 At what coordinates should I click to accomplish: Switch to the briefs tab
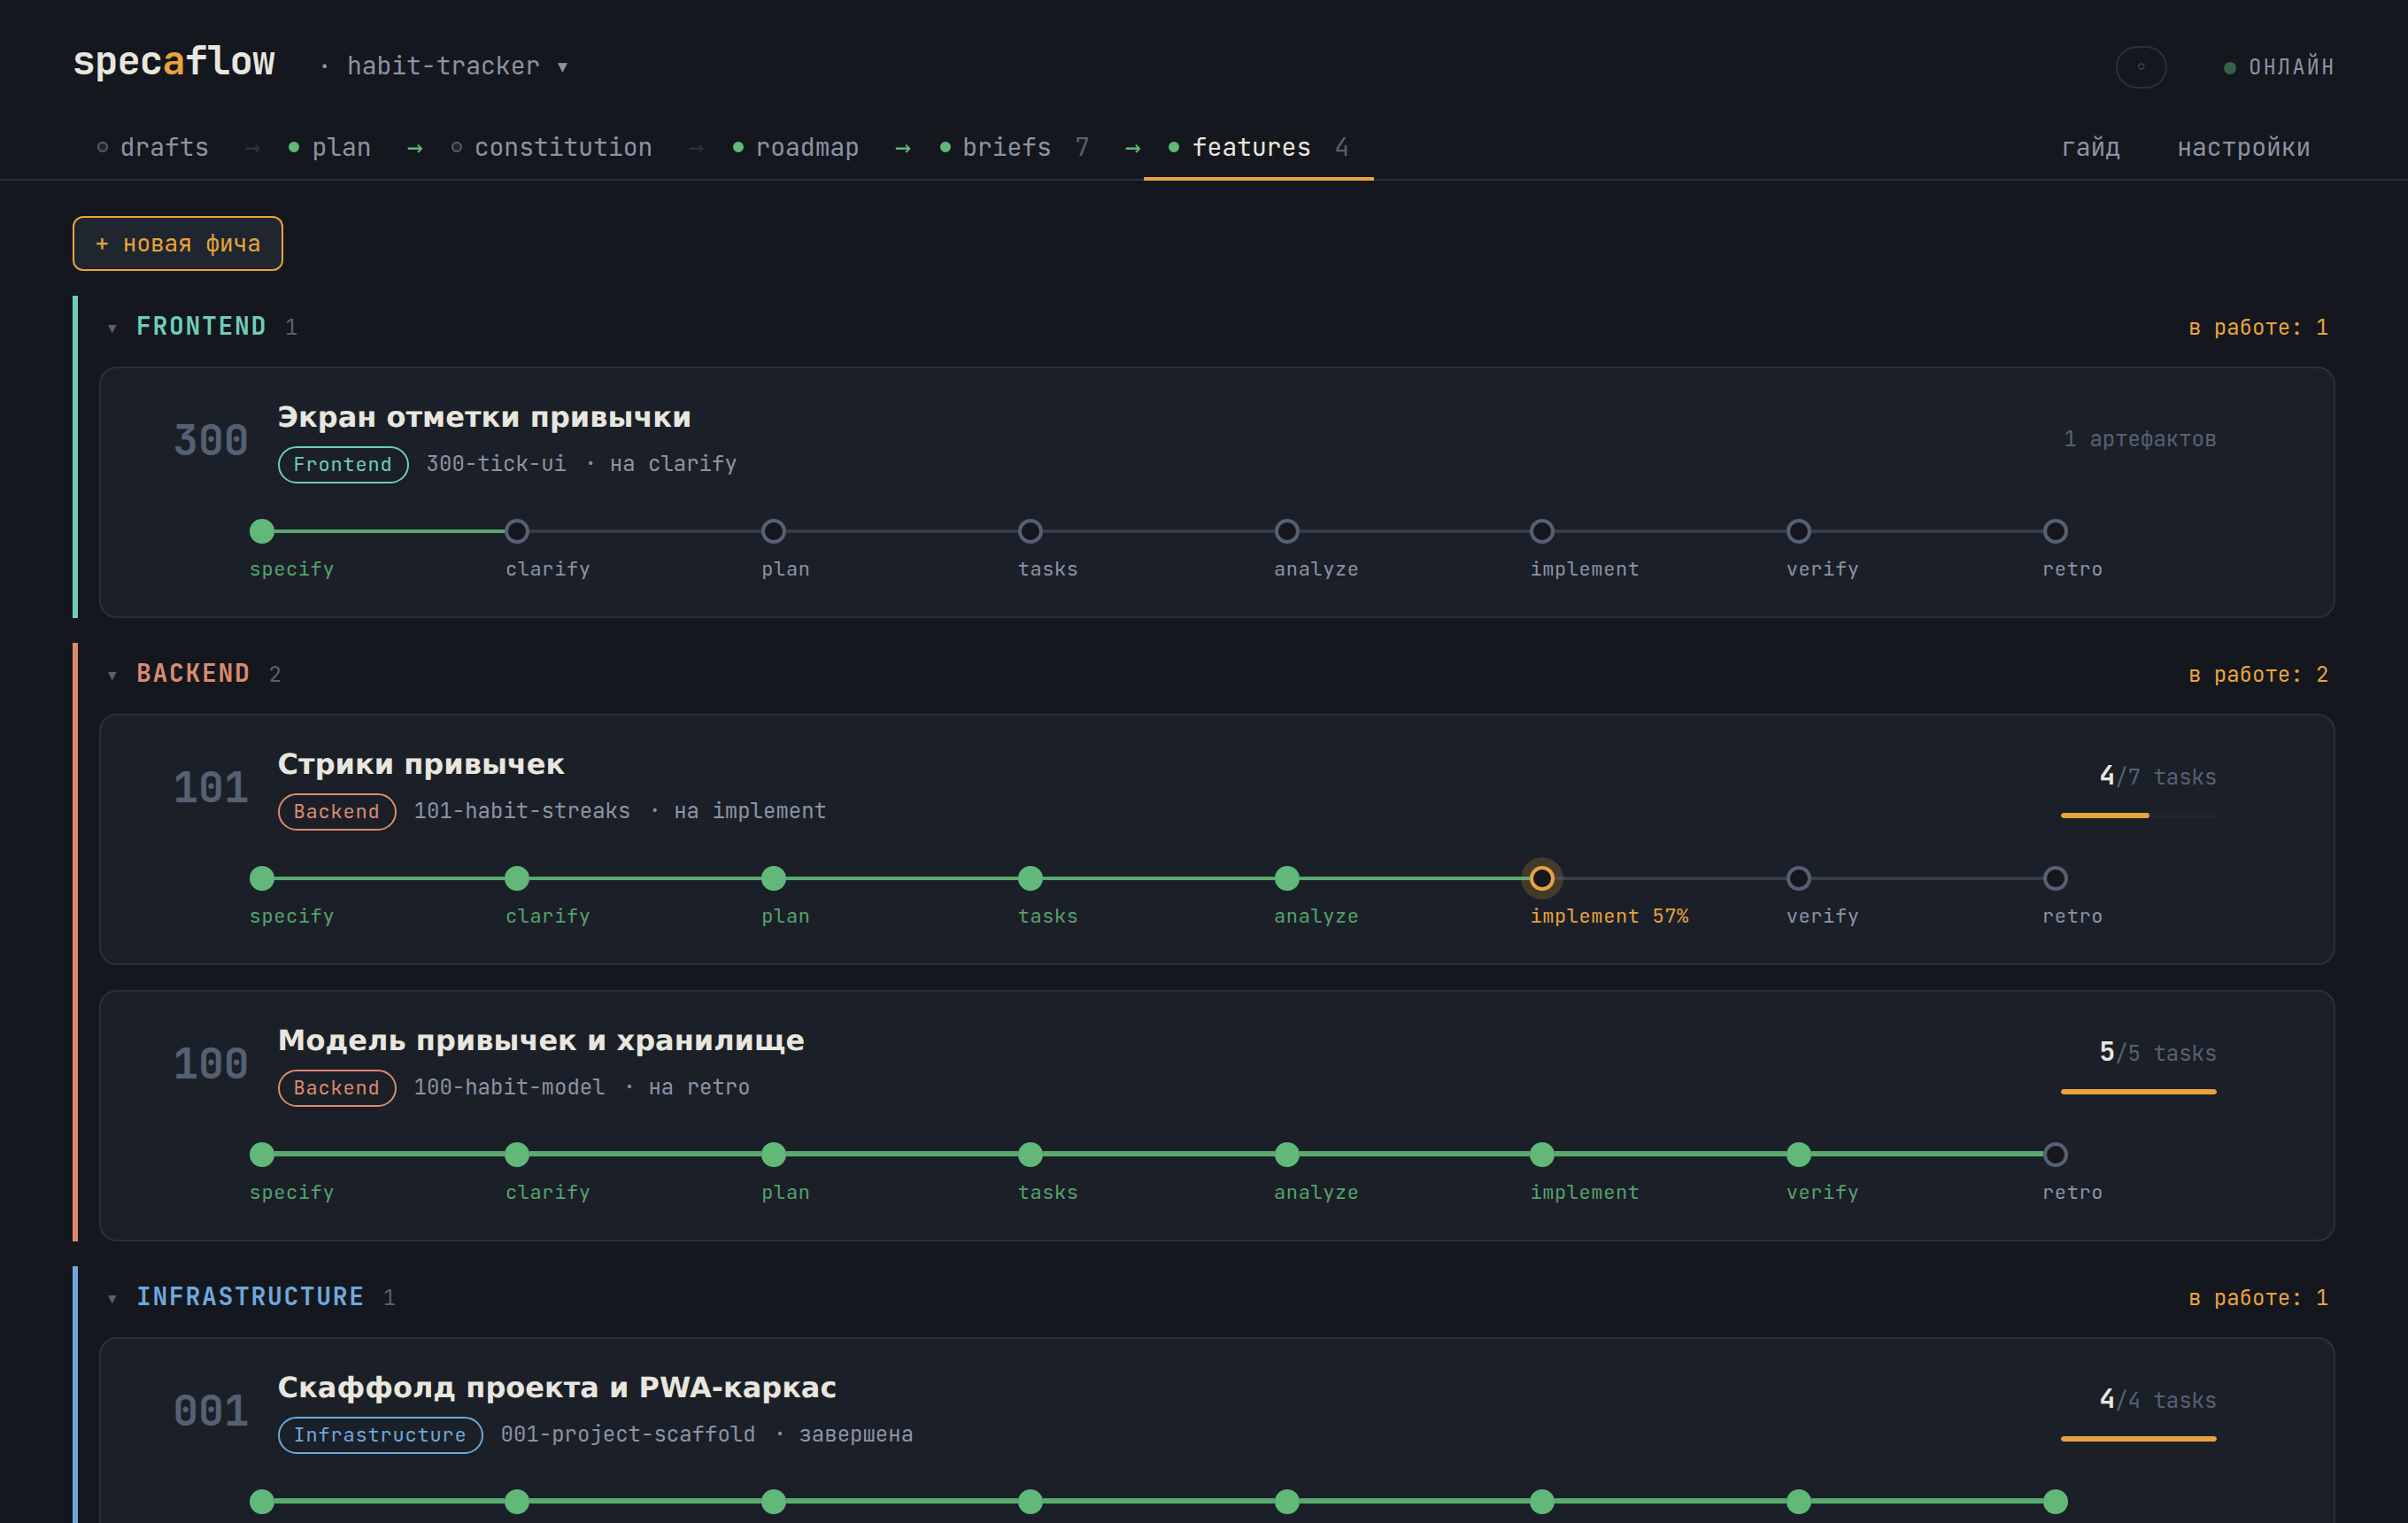tap(1014, 147)
